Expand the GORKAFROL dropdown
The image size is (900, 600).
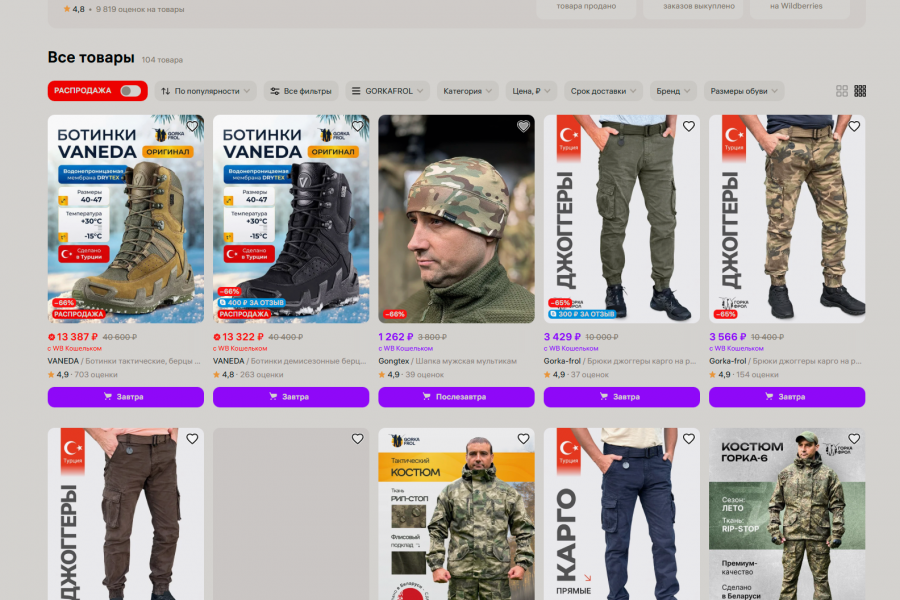tap(387, 91)
